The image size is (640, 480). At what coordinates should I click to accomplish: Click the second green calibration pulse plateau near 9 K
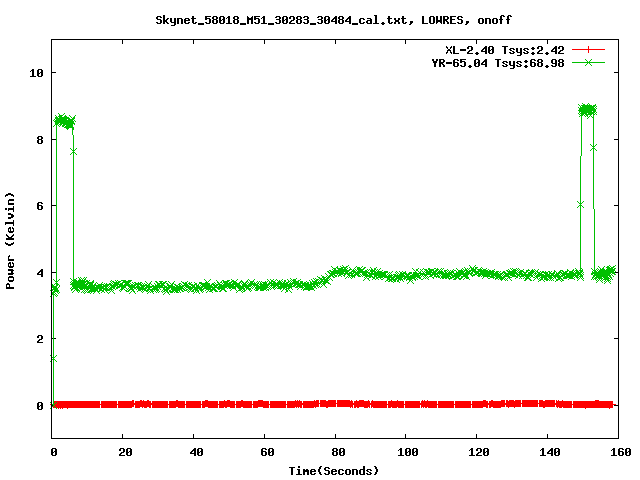[x=588, y=110]
